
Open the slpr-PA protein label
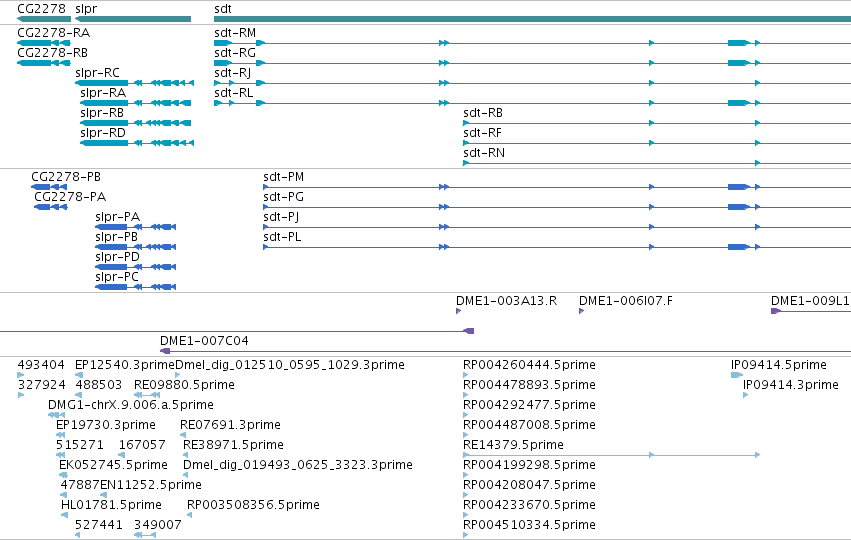(117, 218)
